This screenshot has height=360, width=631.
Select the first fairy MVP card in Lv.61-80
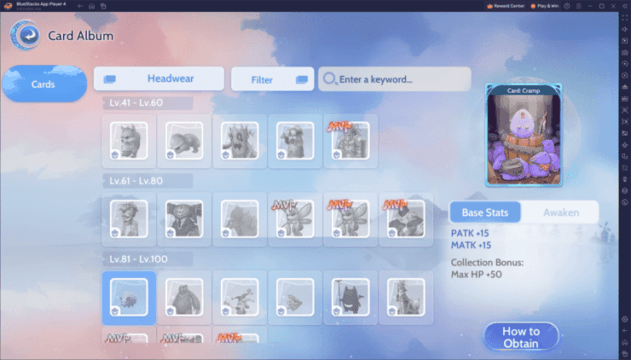pos(295,219)
